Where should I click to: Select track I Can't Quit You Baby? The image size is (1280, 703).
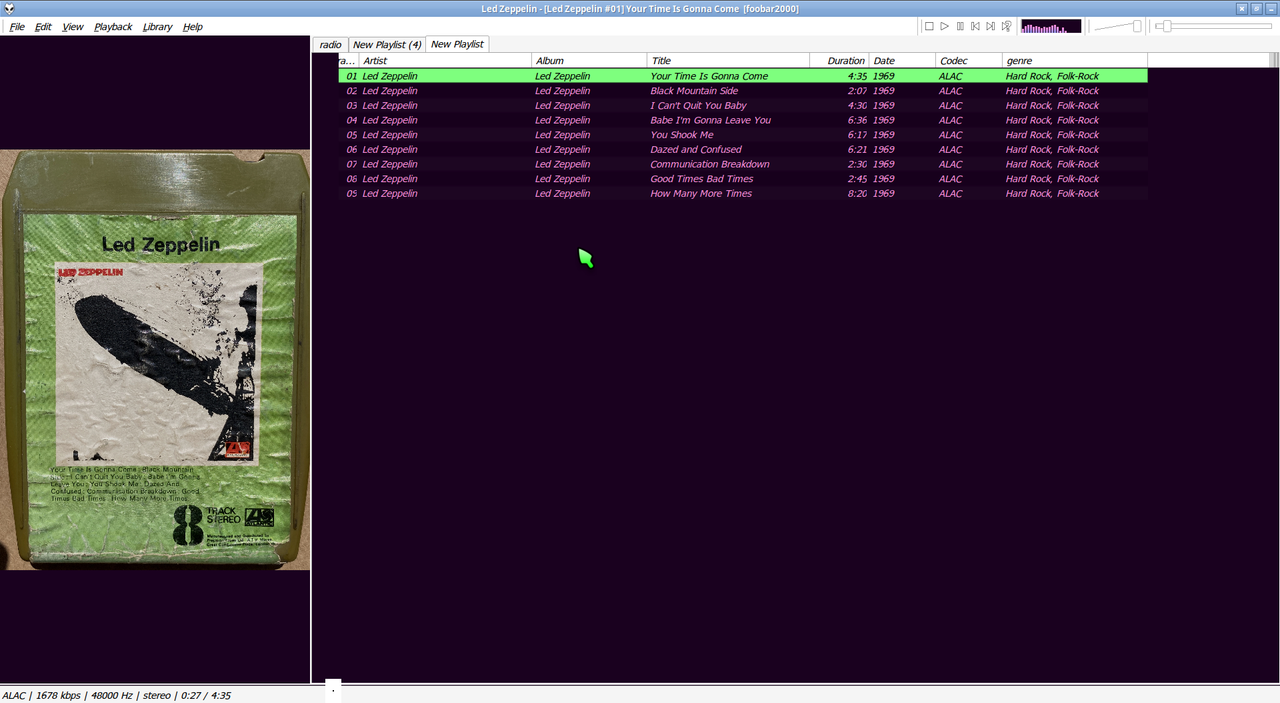[743, 105]
